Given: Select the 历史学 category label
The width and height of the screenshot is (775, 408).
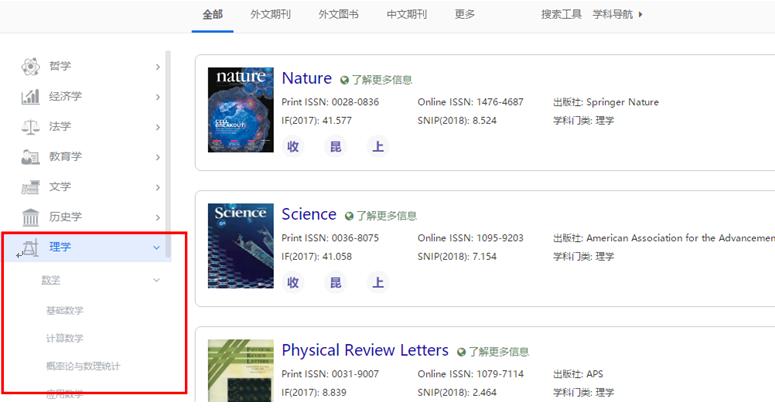Looking at the screenshot, I should coord(65,217).
